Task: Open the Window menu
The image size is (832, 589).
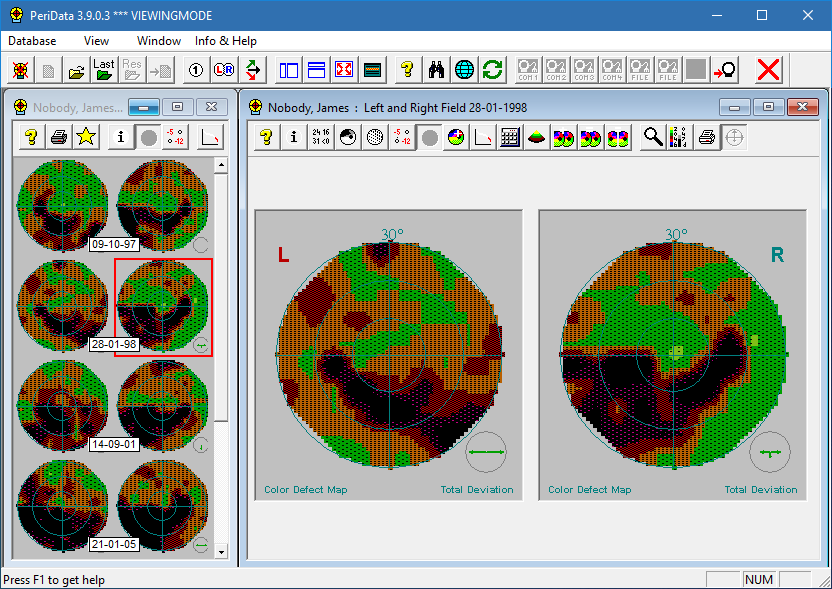Action: pyautogui.click(x=159, y=41)
